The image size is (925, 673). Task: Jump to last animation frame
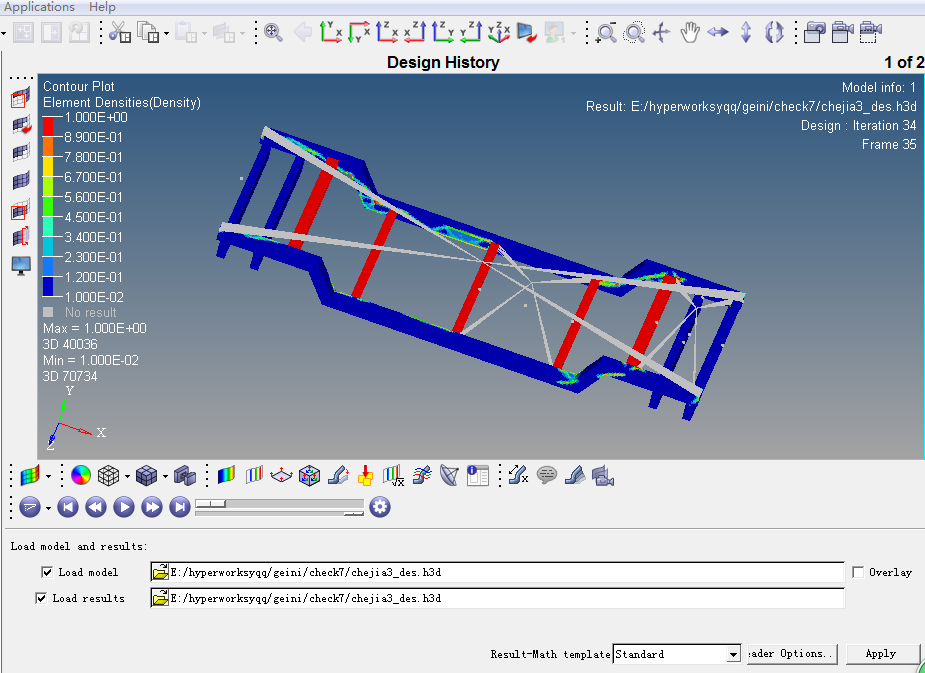click(x=180, y=507)
